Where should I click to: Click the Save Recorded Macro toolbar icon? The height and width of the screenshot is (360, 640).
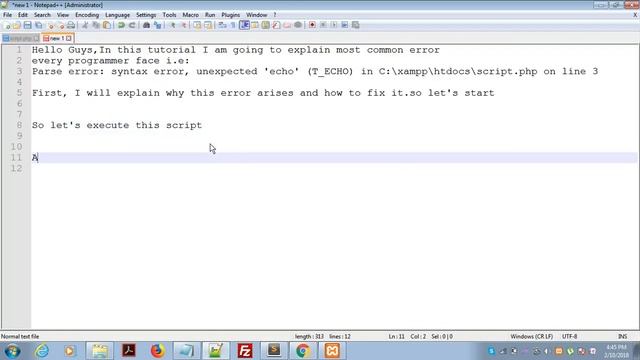point(356,25)
